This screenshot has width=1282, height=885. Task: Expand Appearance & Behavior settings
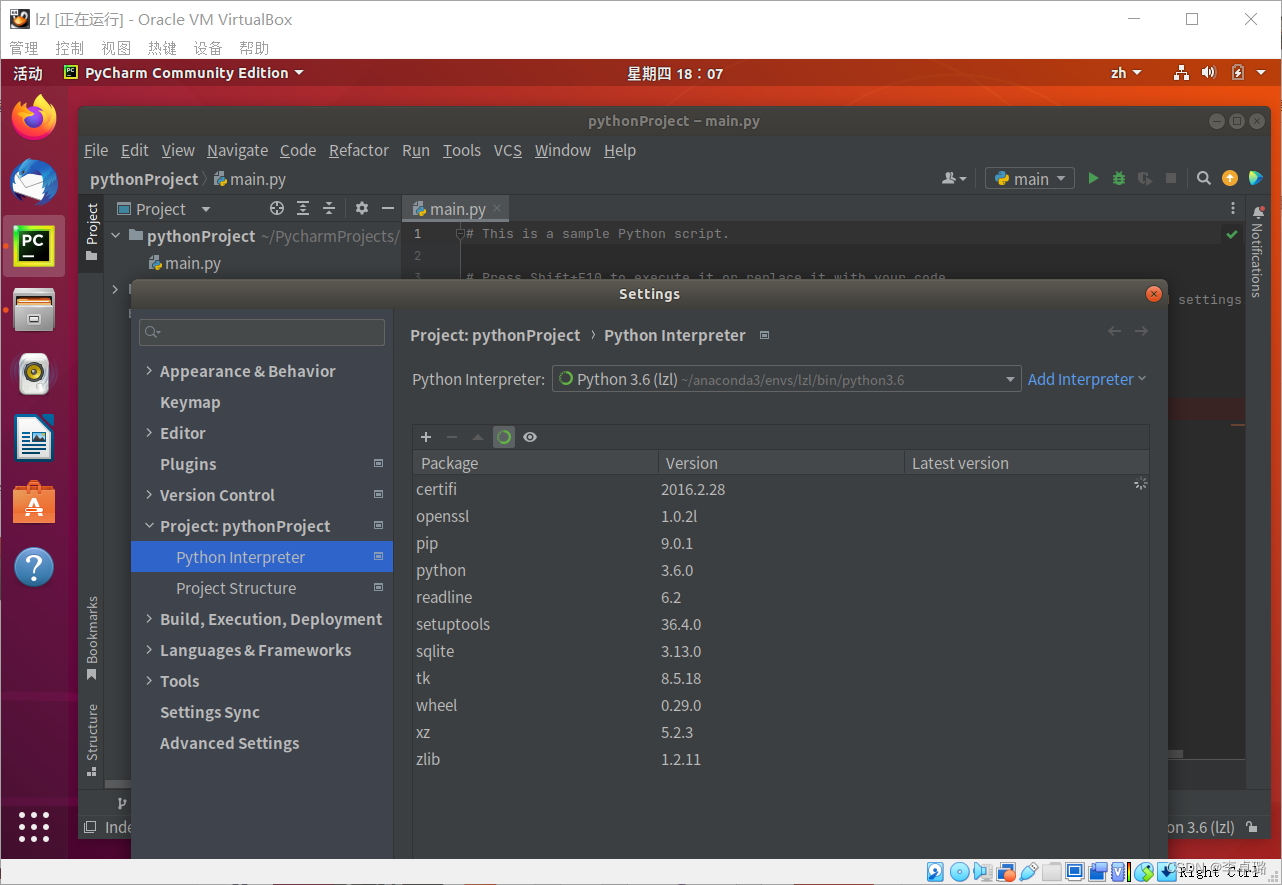149,371
